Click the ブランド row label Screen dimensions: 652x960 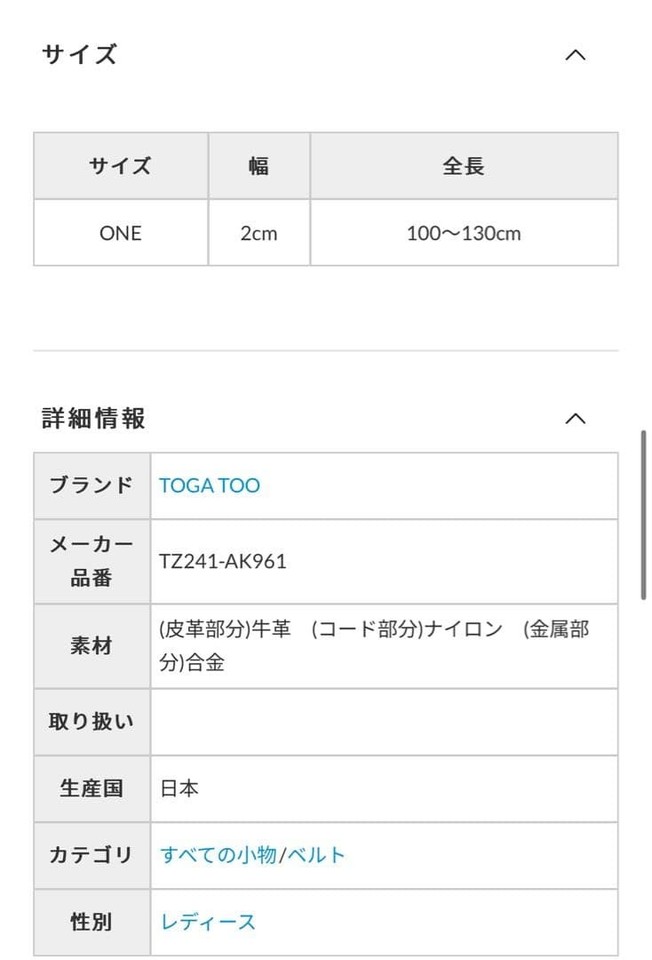pos(92,486)
